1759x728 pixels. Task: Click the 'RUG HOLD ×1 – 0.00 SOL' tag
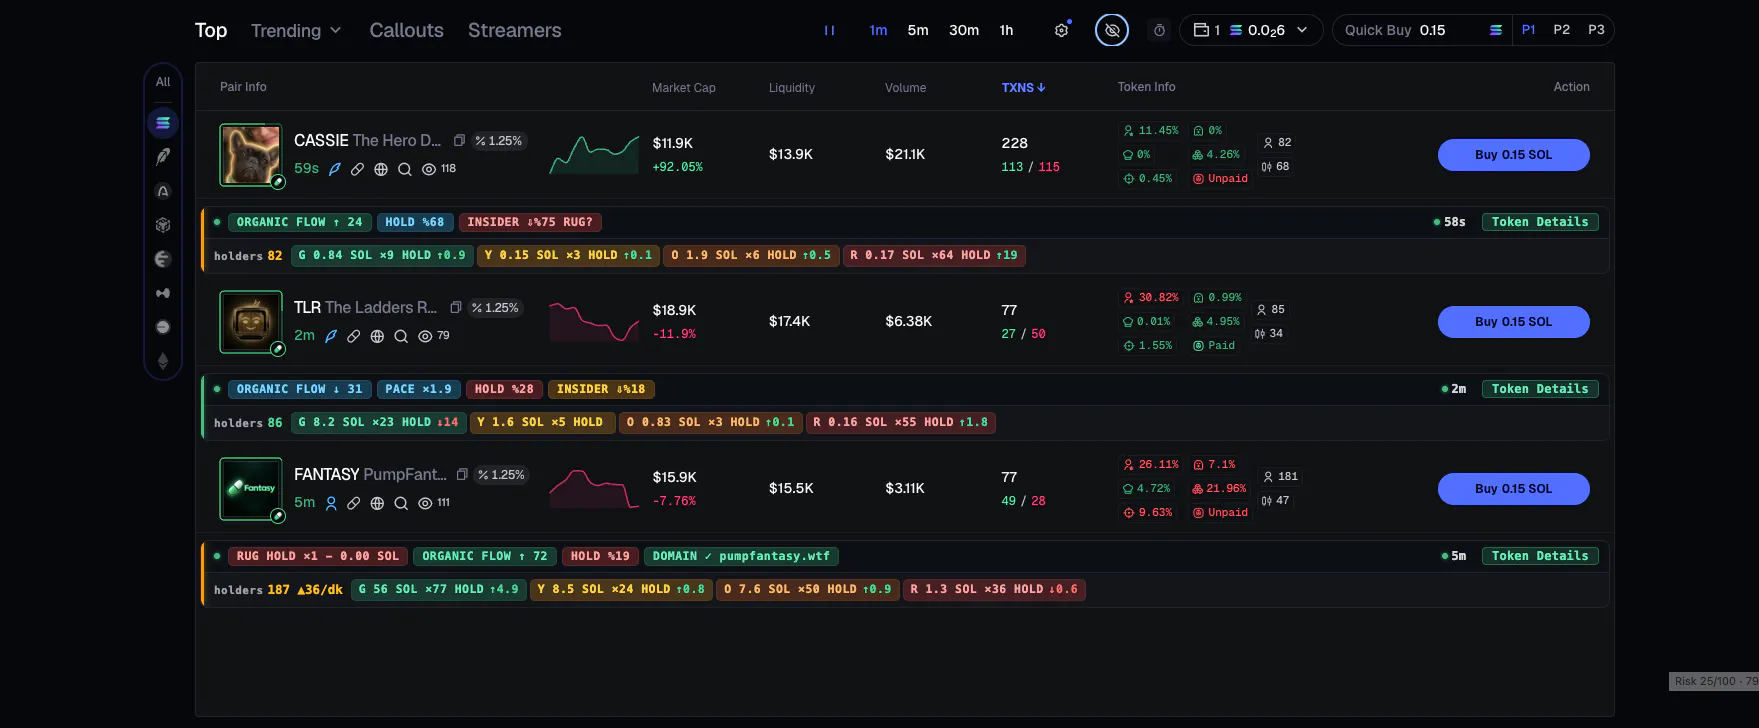point(318,556)
